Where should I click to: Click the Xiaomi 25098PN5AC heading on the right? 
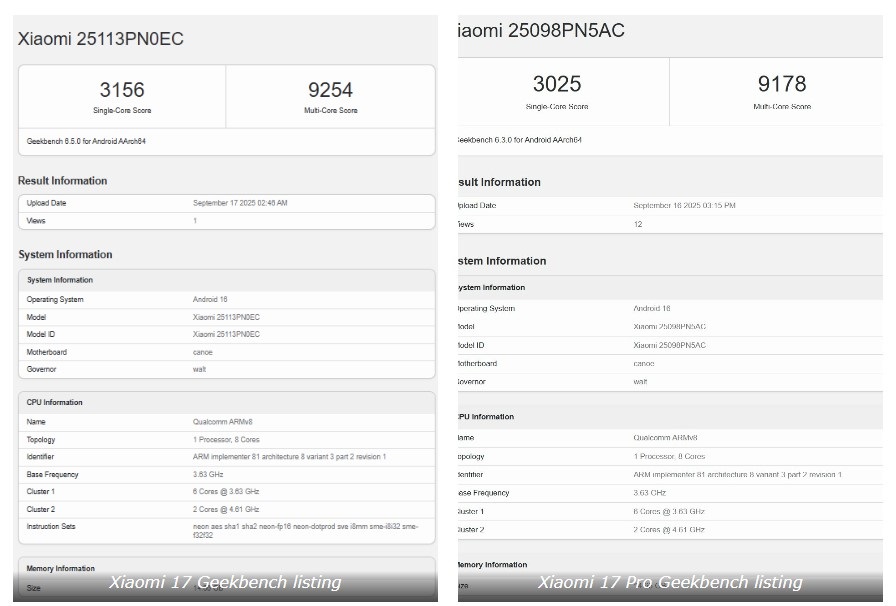click(x=543, y=31)
